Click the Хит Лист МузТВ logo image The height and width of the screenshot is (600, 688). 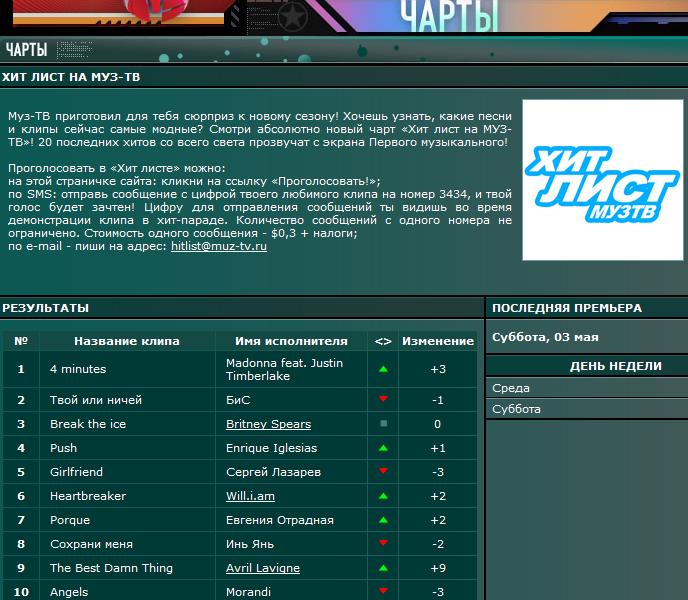pos(602,180)
